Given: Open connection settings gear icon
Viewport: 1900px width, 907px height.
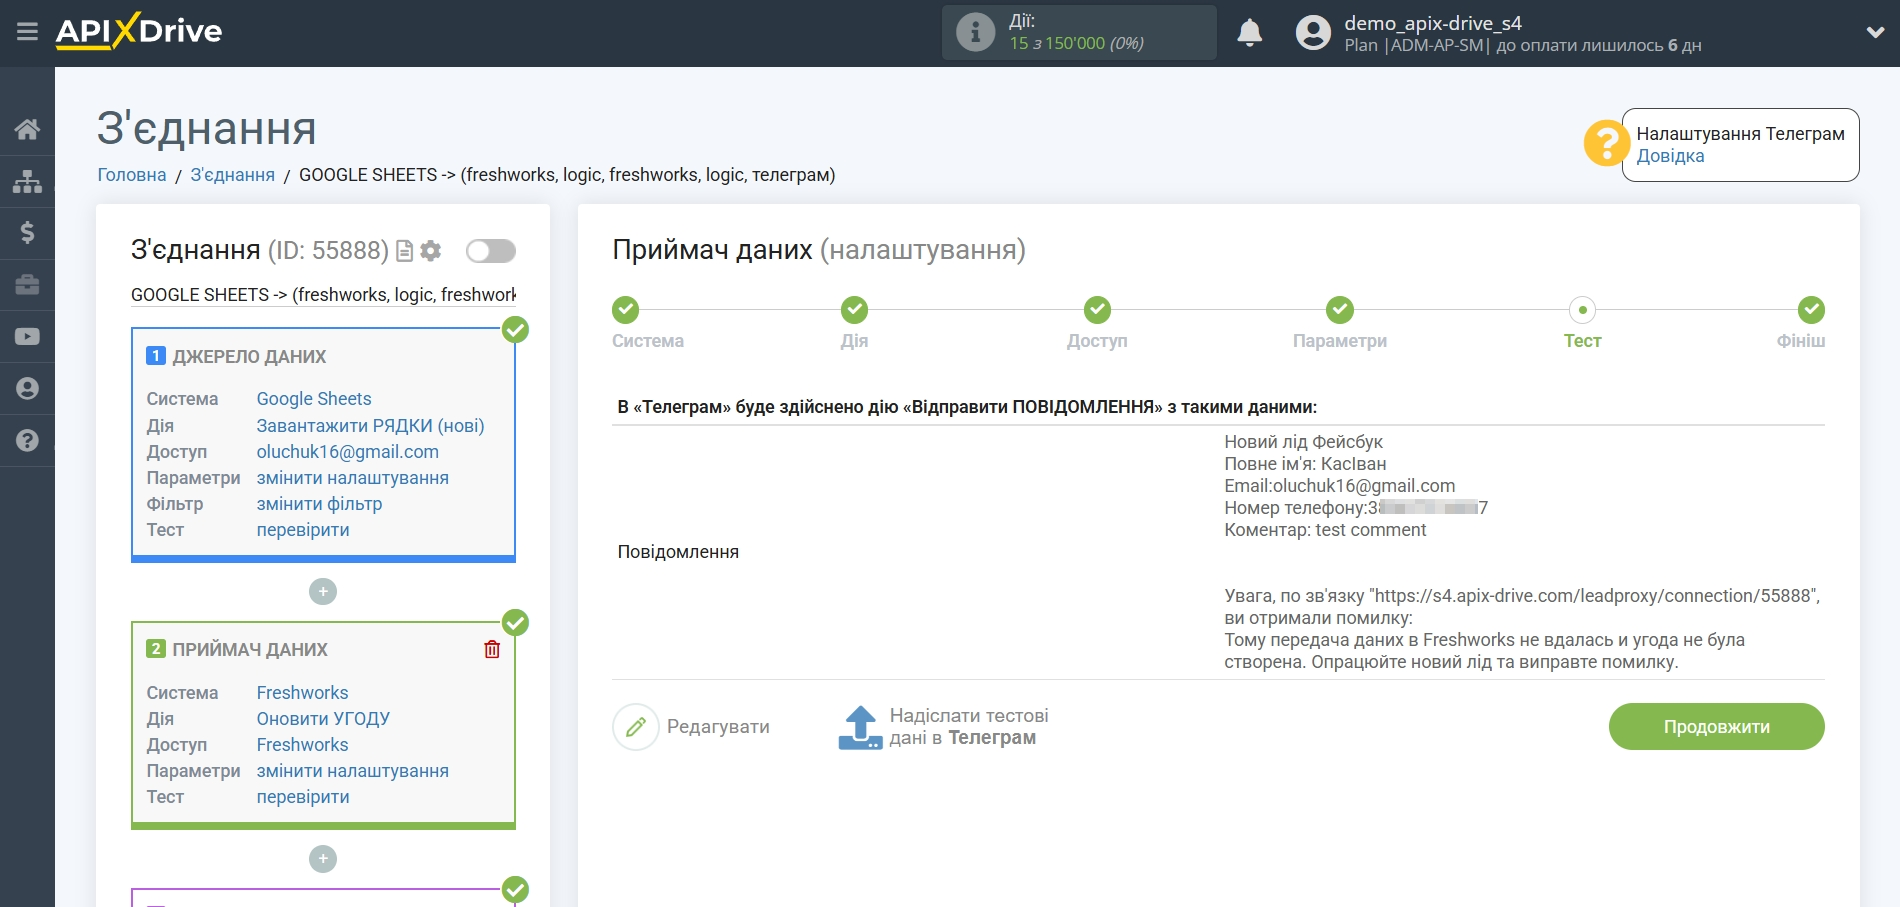Looking at the screenshot, I should click(431, 251).
